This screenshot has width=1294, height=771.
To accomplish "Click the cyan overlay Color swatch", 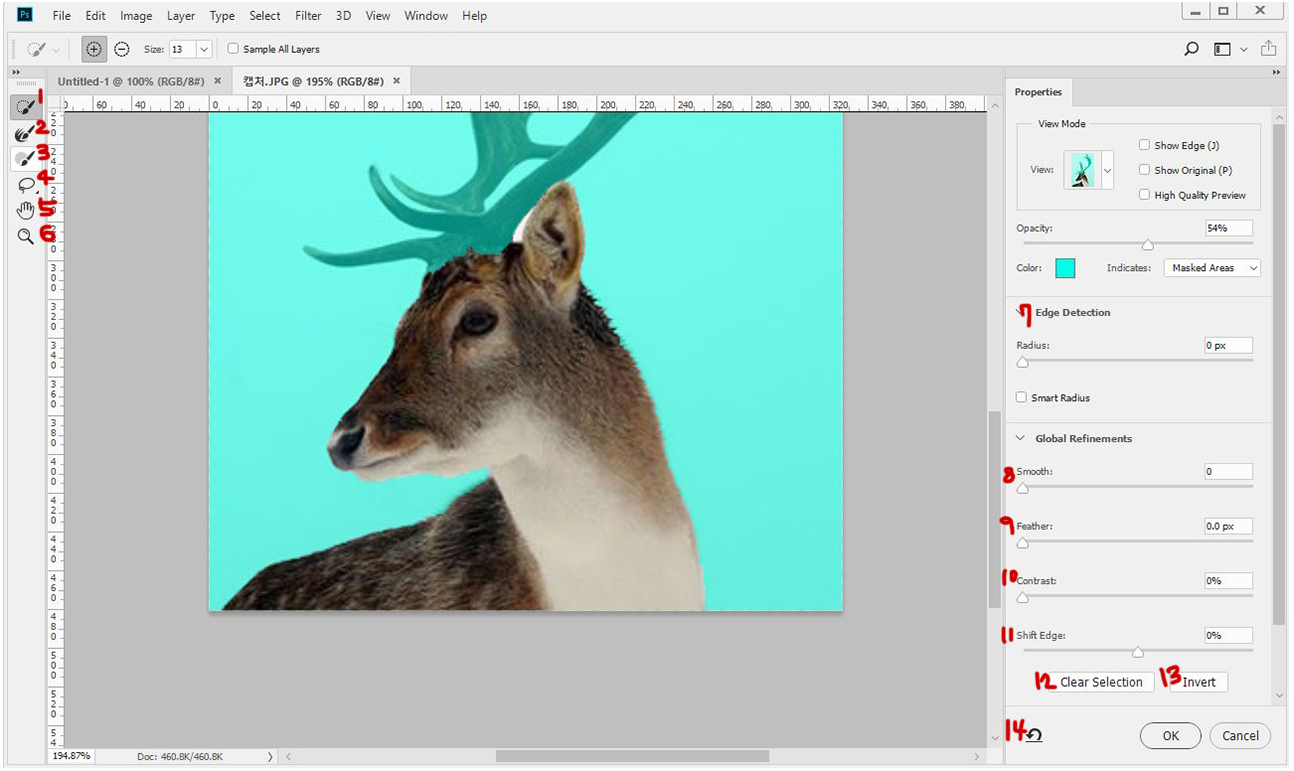I will [1065, 268].
